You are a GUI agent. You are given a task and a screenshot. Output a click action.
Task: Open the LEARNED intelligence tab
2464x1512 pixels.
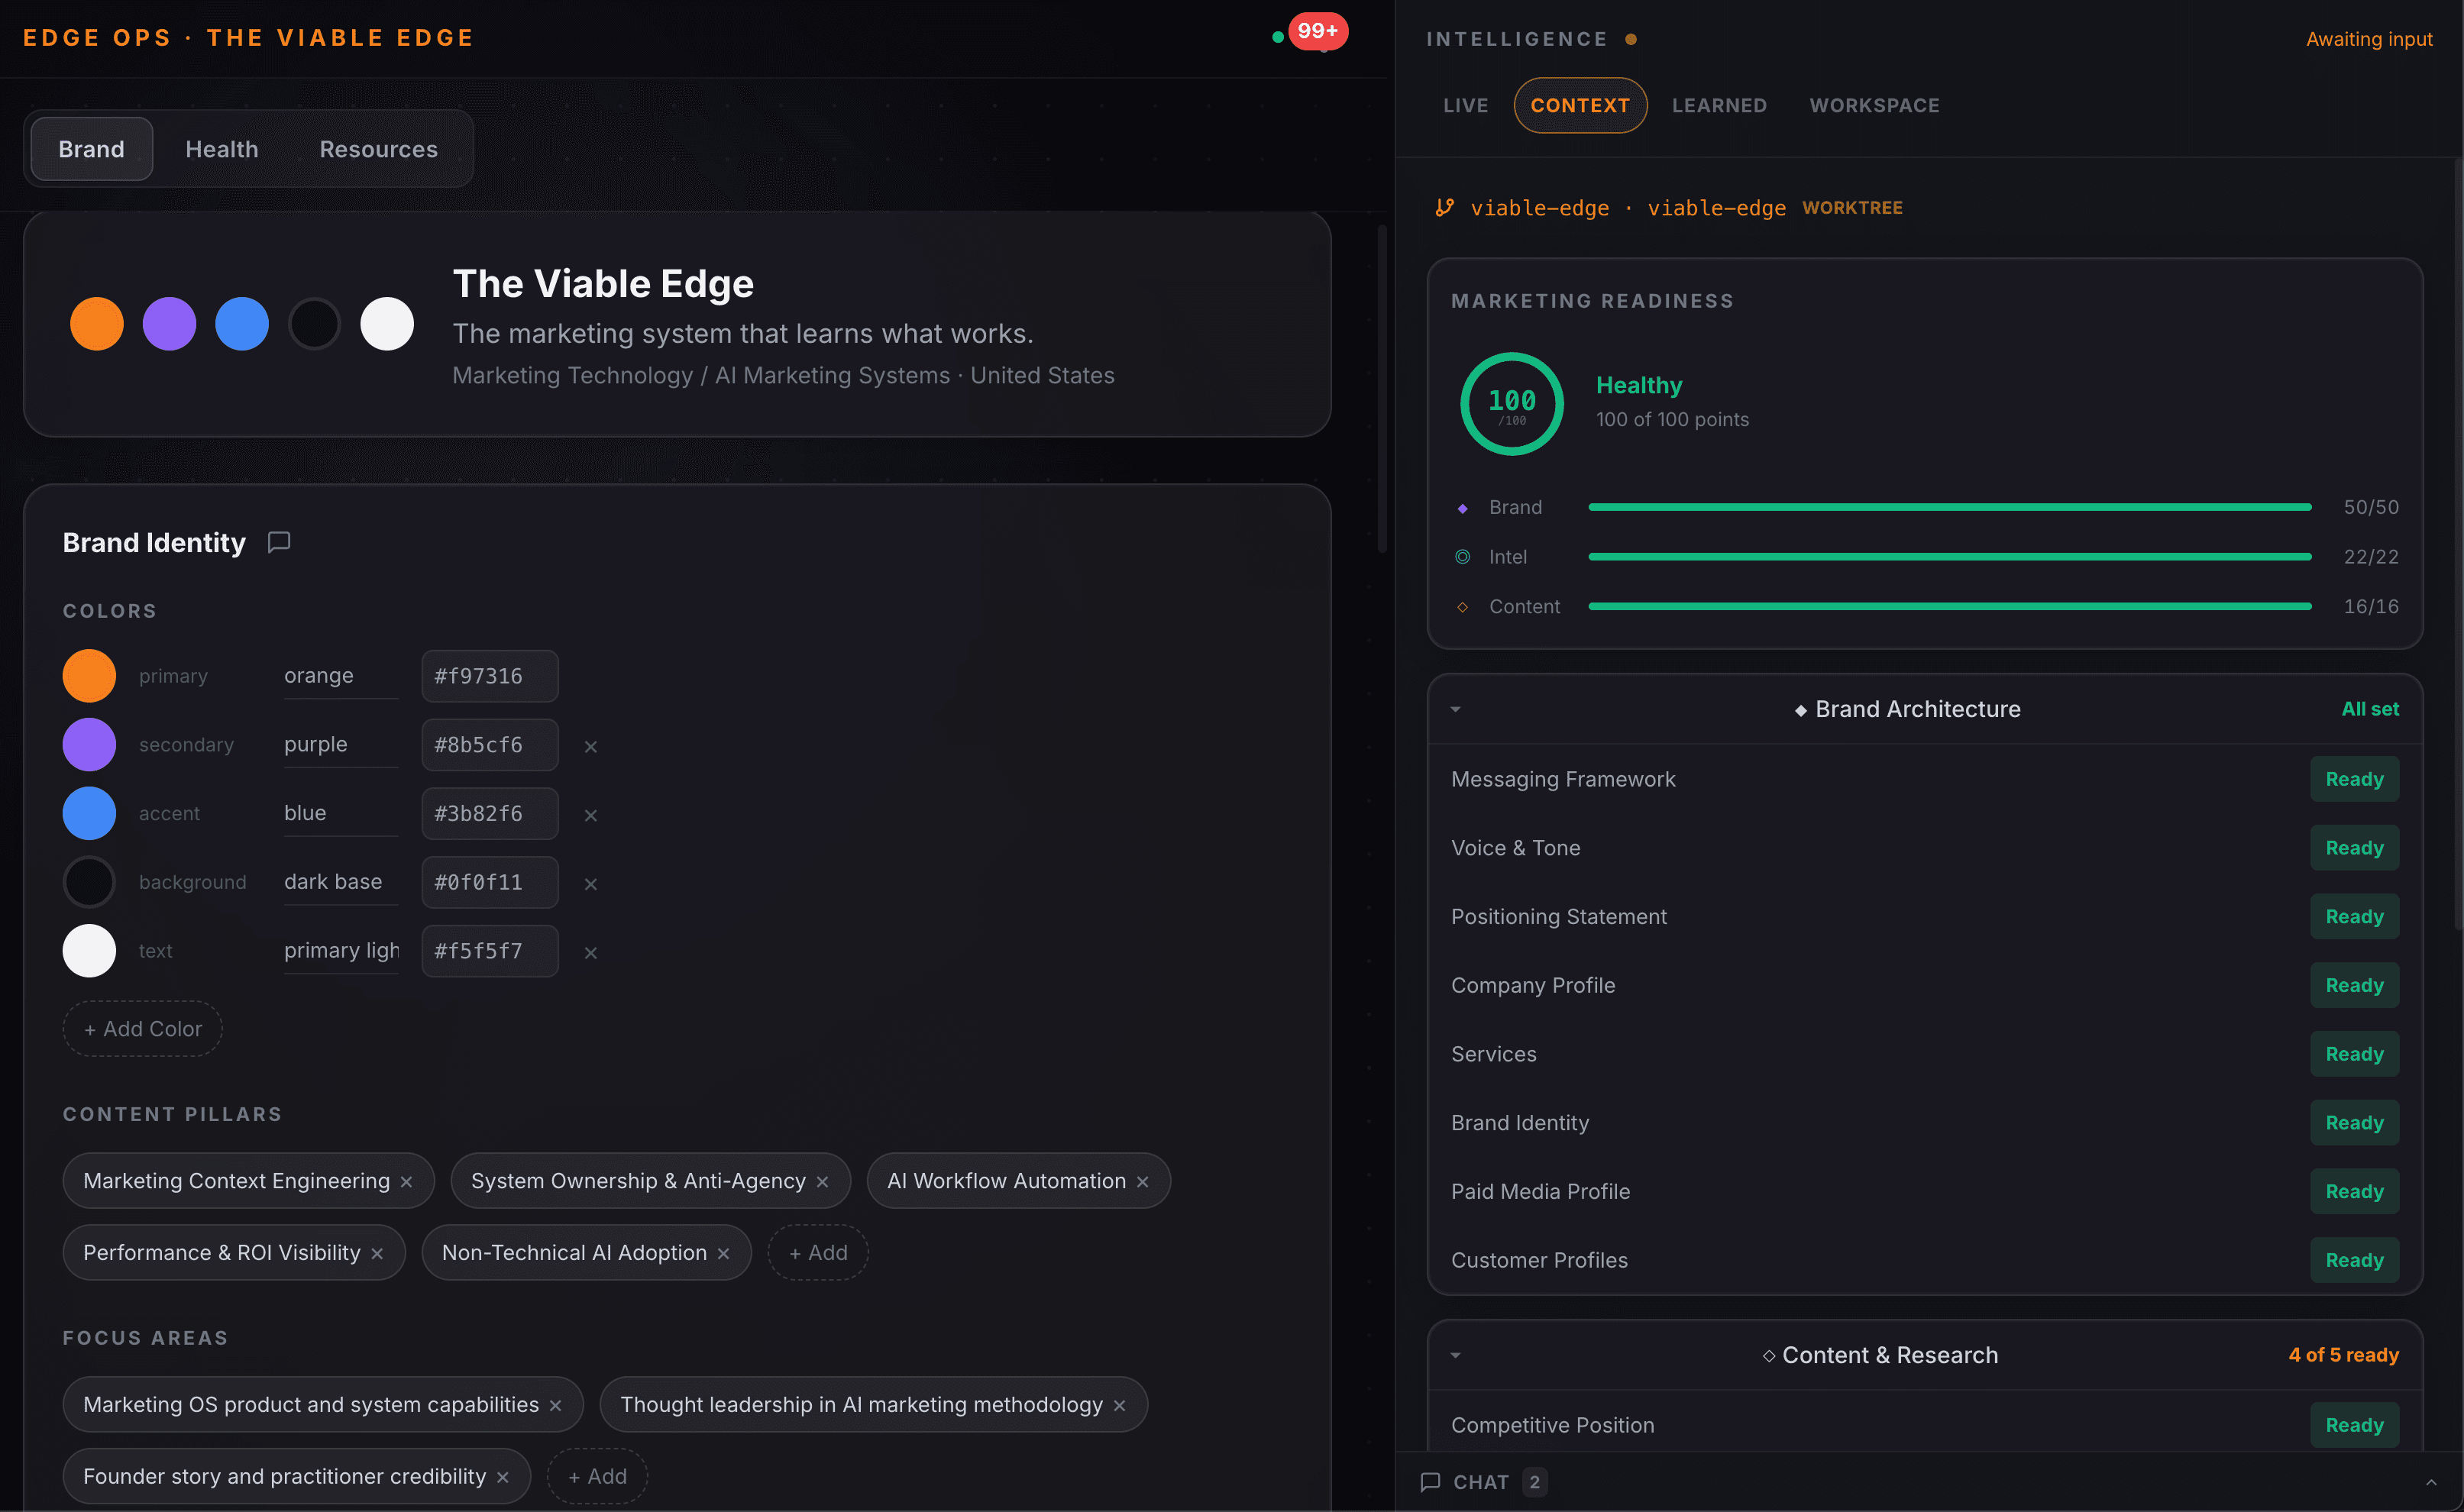point(1718,105)
